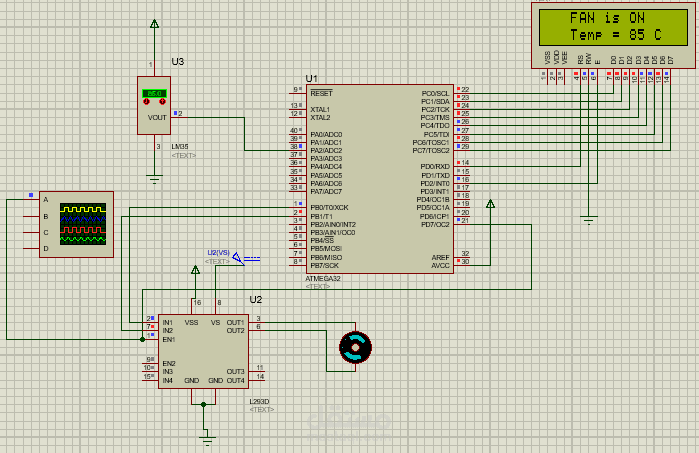Select the power terminal wired to AVCC
Image resolution: width=699 pixels, height=453 pixels.
point(490,204)
